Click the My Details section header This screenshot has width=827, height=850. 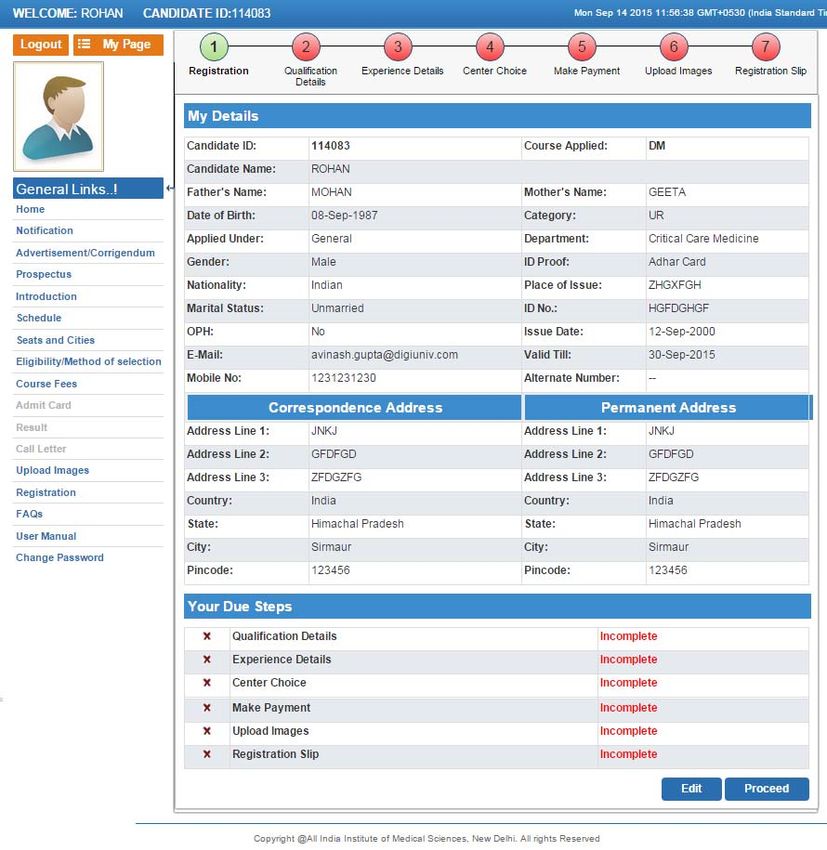(498, 116)
